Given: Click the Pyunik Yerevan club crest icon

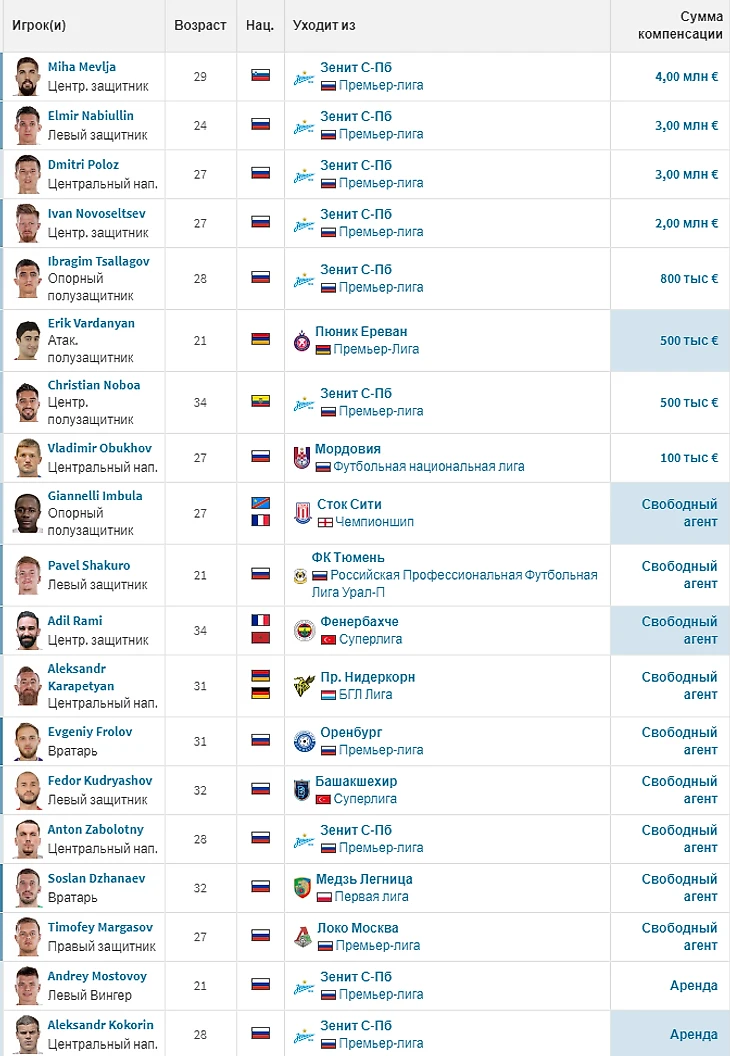Looking at the screenshot, I should click(302, 341).
